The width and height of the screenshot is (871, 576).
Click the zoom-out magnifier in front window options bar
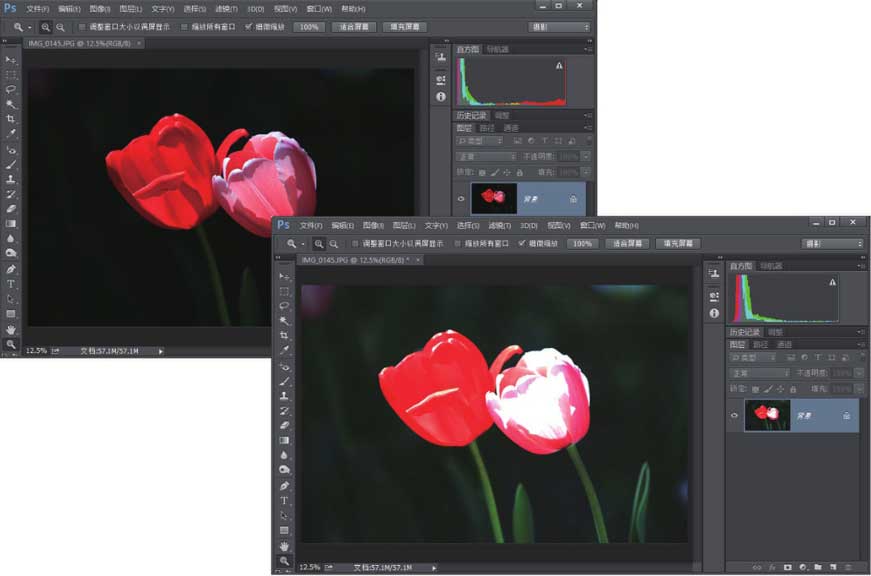pyautogui.click(x=333, y=244)
